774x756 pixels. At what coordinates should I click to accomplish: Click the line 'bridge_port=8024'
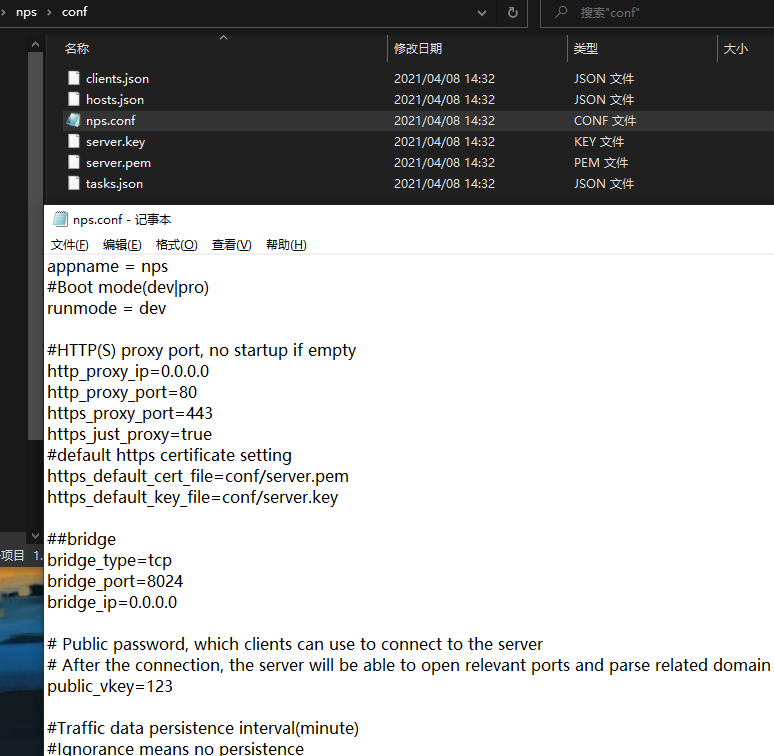(x=115, y=581)
